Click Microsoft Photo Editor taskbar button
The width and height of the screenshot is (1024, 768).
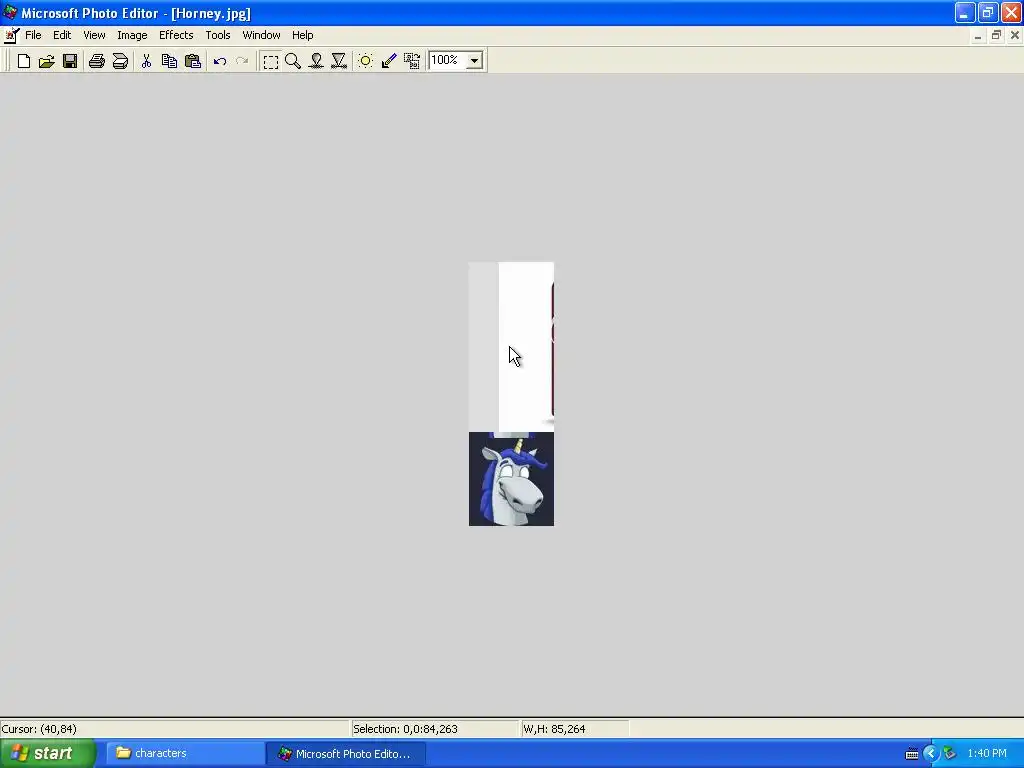click(x=346, y=754)
